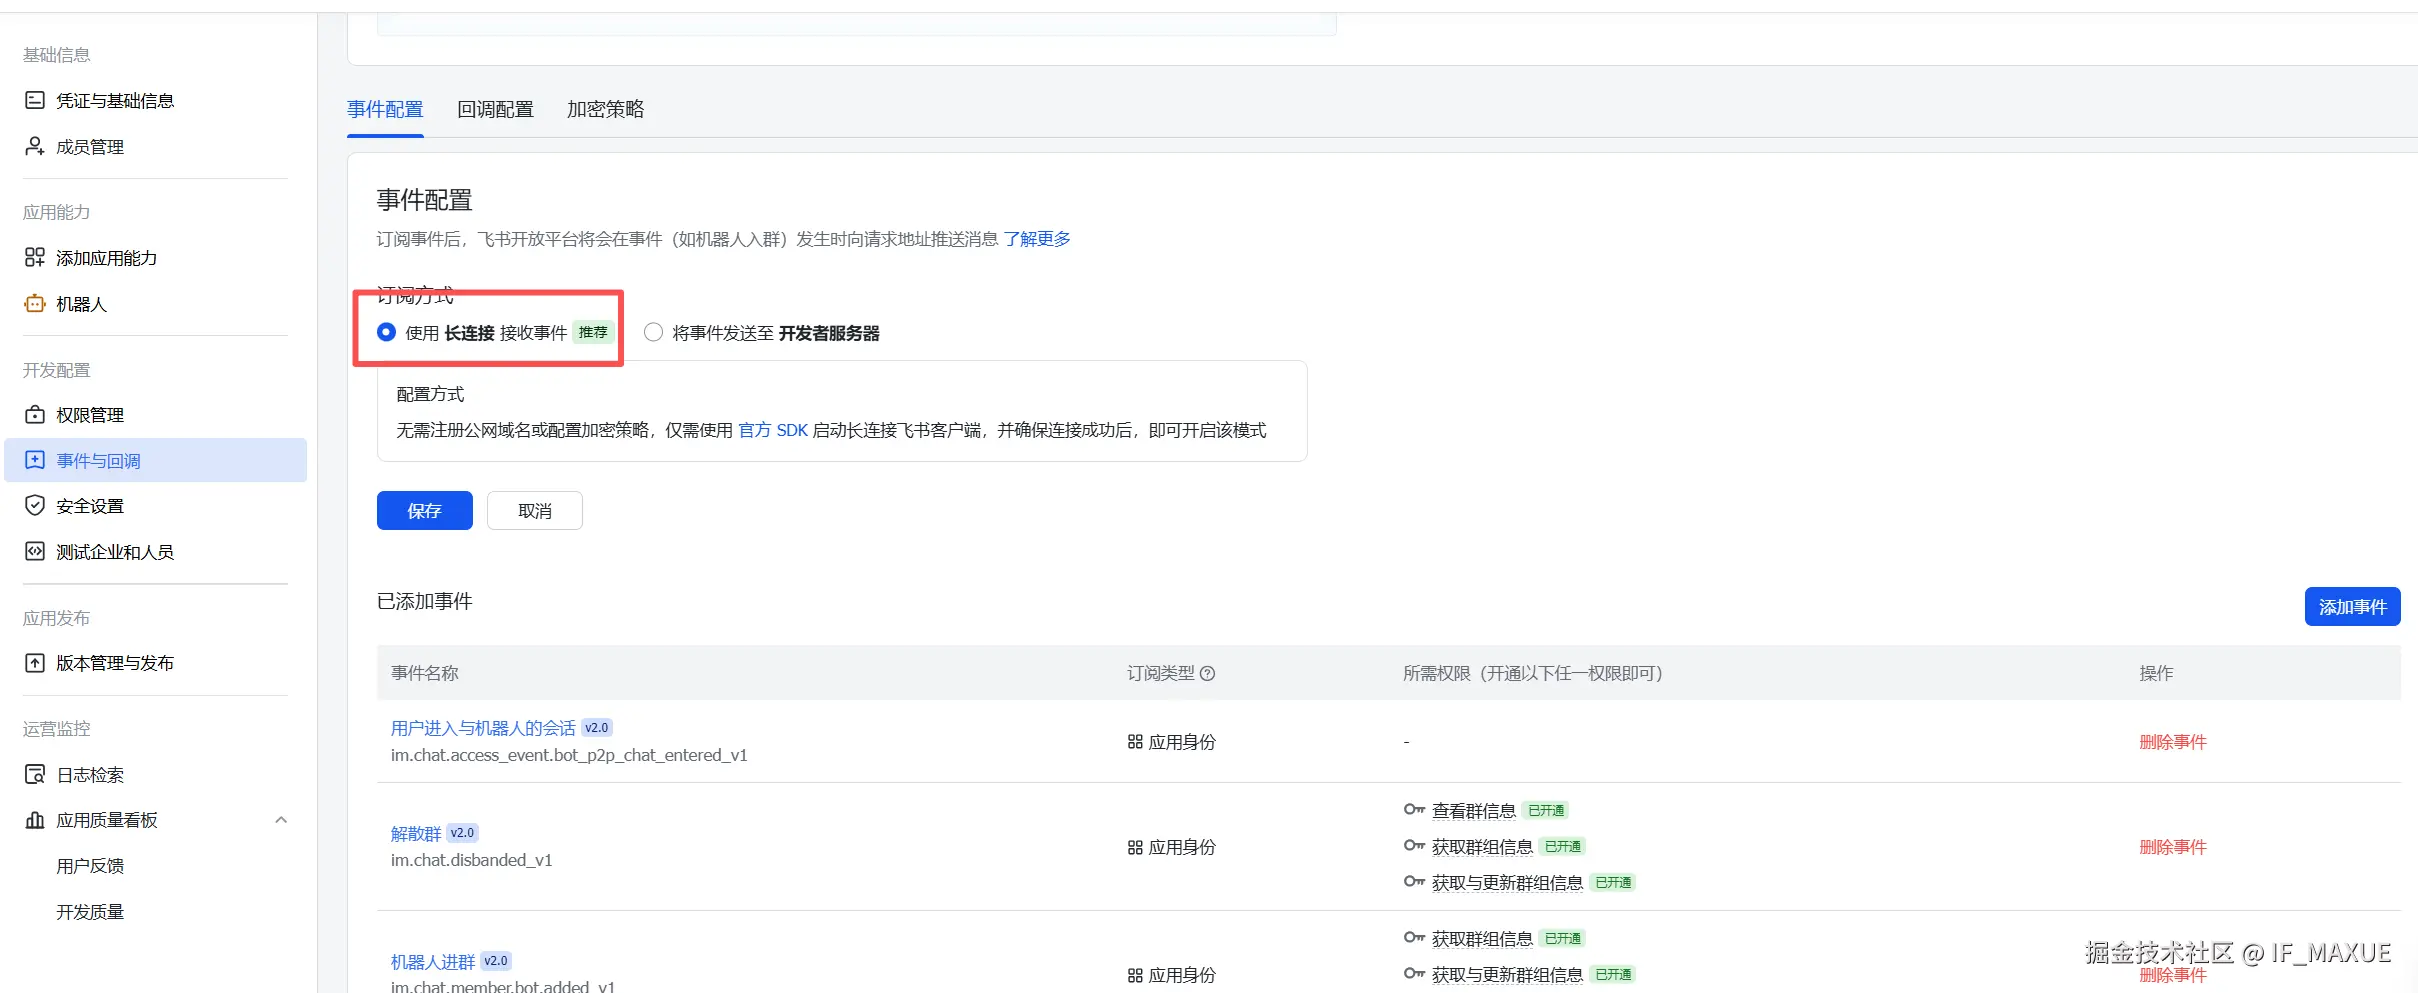Click 获取群组信息 permission in 解散群 row

[x=1482, y=847]
